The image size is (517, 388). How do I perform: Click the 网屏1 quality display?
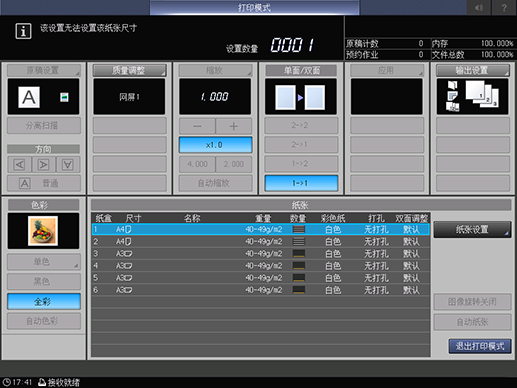[129, 97]
